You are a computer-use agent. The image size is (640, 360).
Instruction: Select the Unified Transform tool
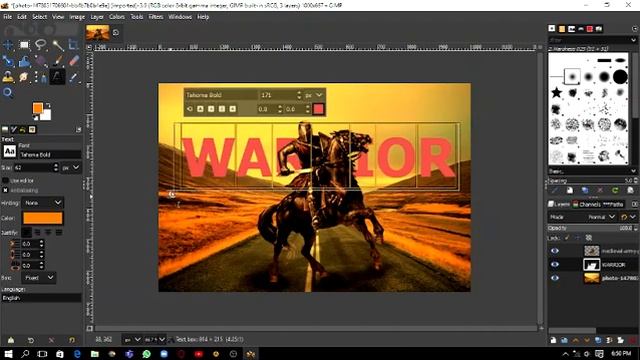[x=8, y=61]
